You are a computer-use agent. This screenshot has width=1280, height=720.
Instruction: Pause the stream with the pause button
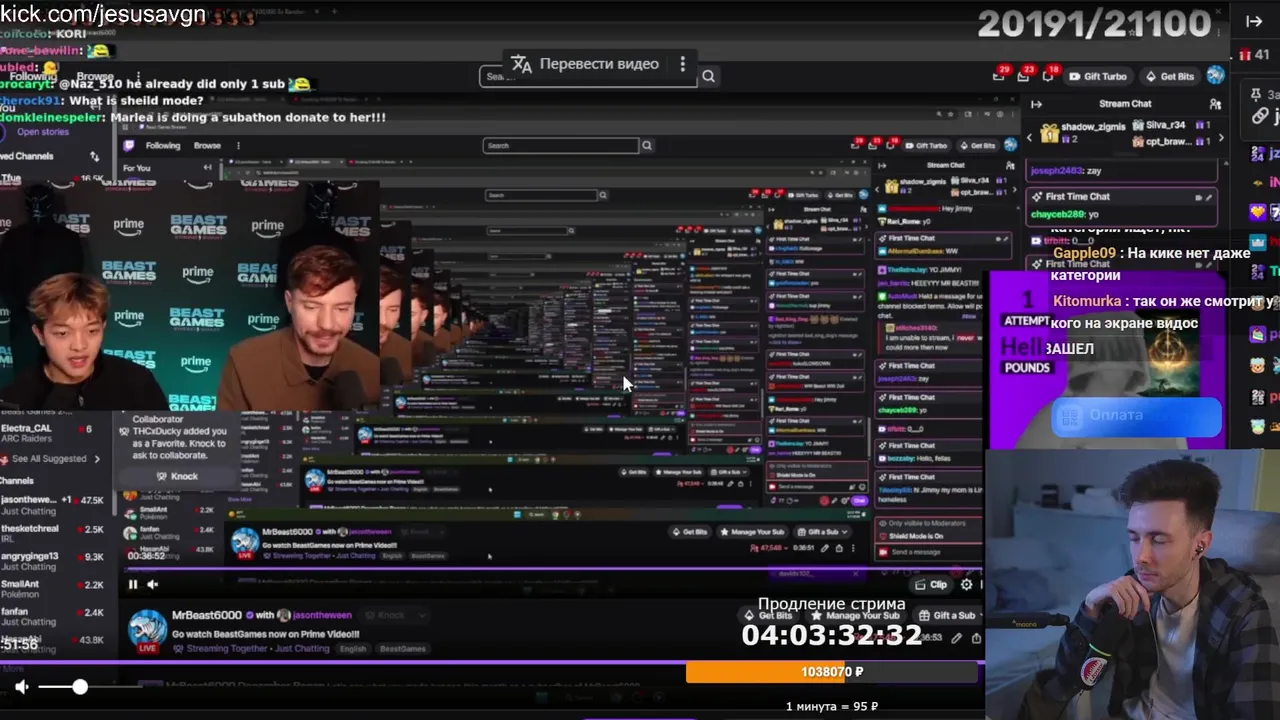click(x=132, y=585)
